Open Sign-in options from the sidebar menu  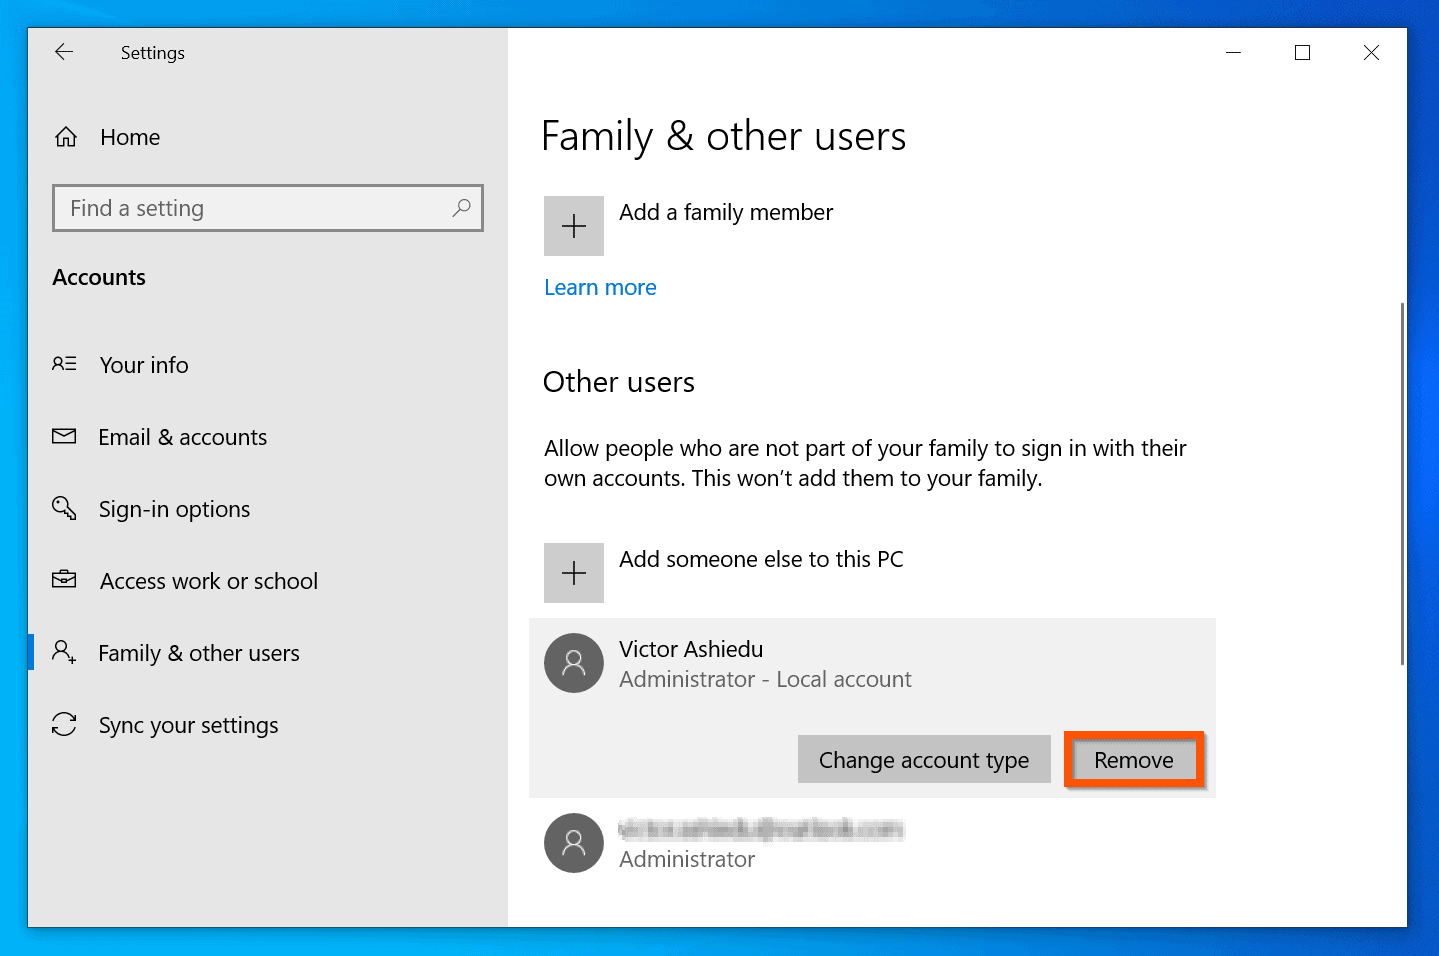174,509
